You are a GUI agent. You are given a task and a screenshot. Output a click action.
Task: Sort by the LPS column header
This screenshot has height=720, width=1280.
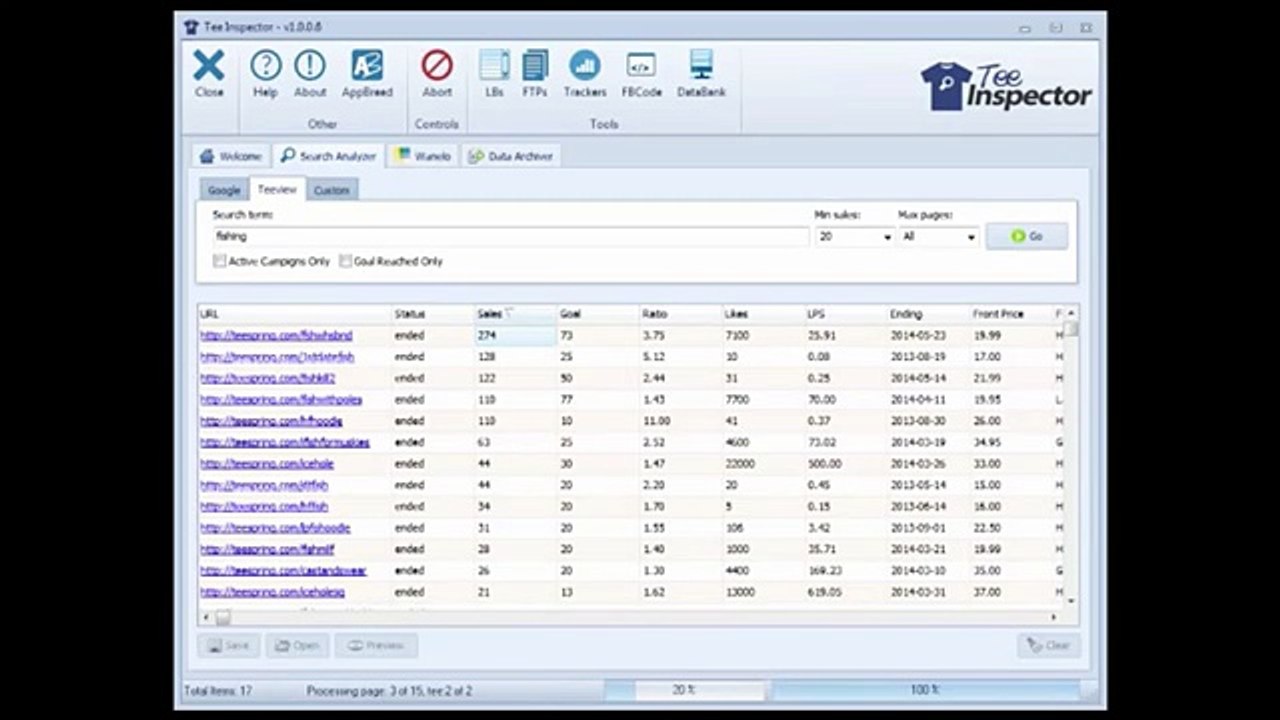pyautogui.click(x=845, y=314)
